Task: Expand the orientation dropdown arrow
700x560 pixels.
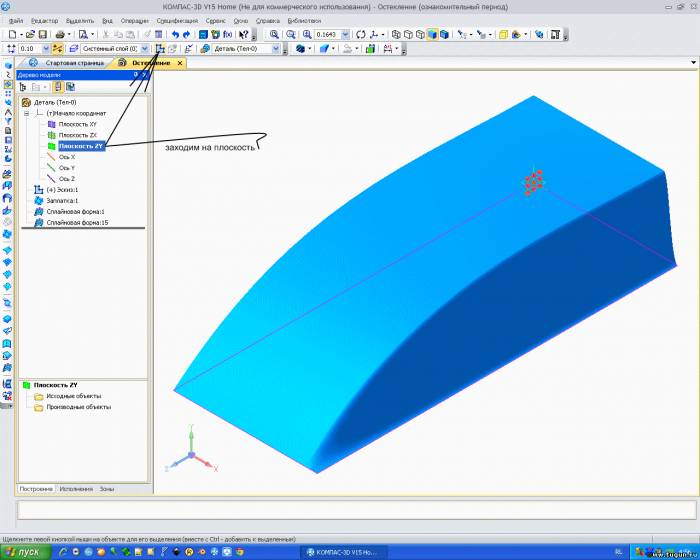Action: (383, 34)
